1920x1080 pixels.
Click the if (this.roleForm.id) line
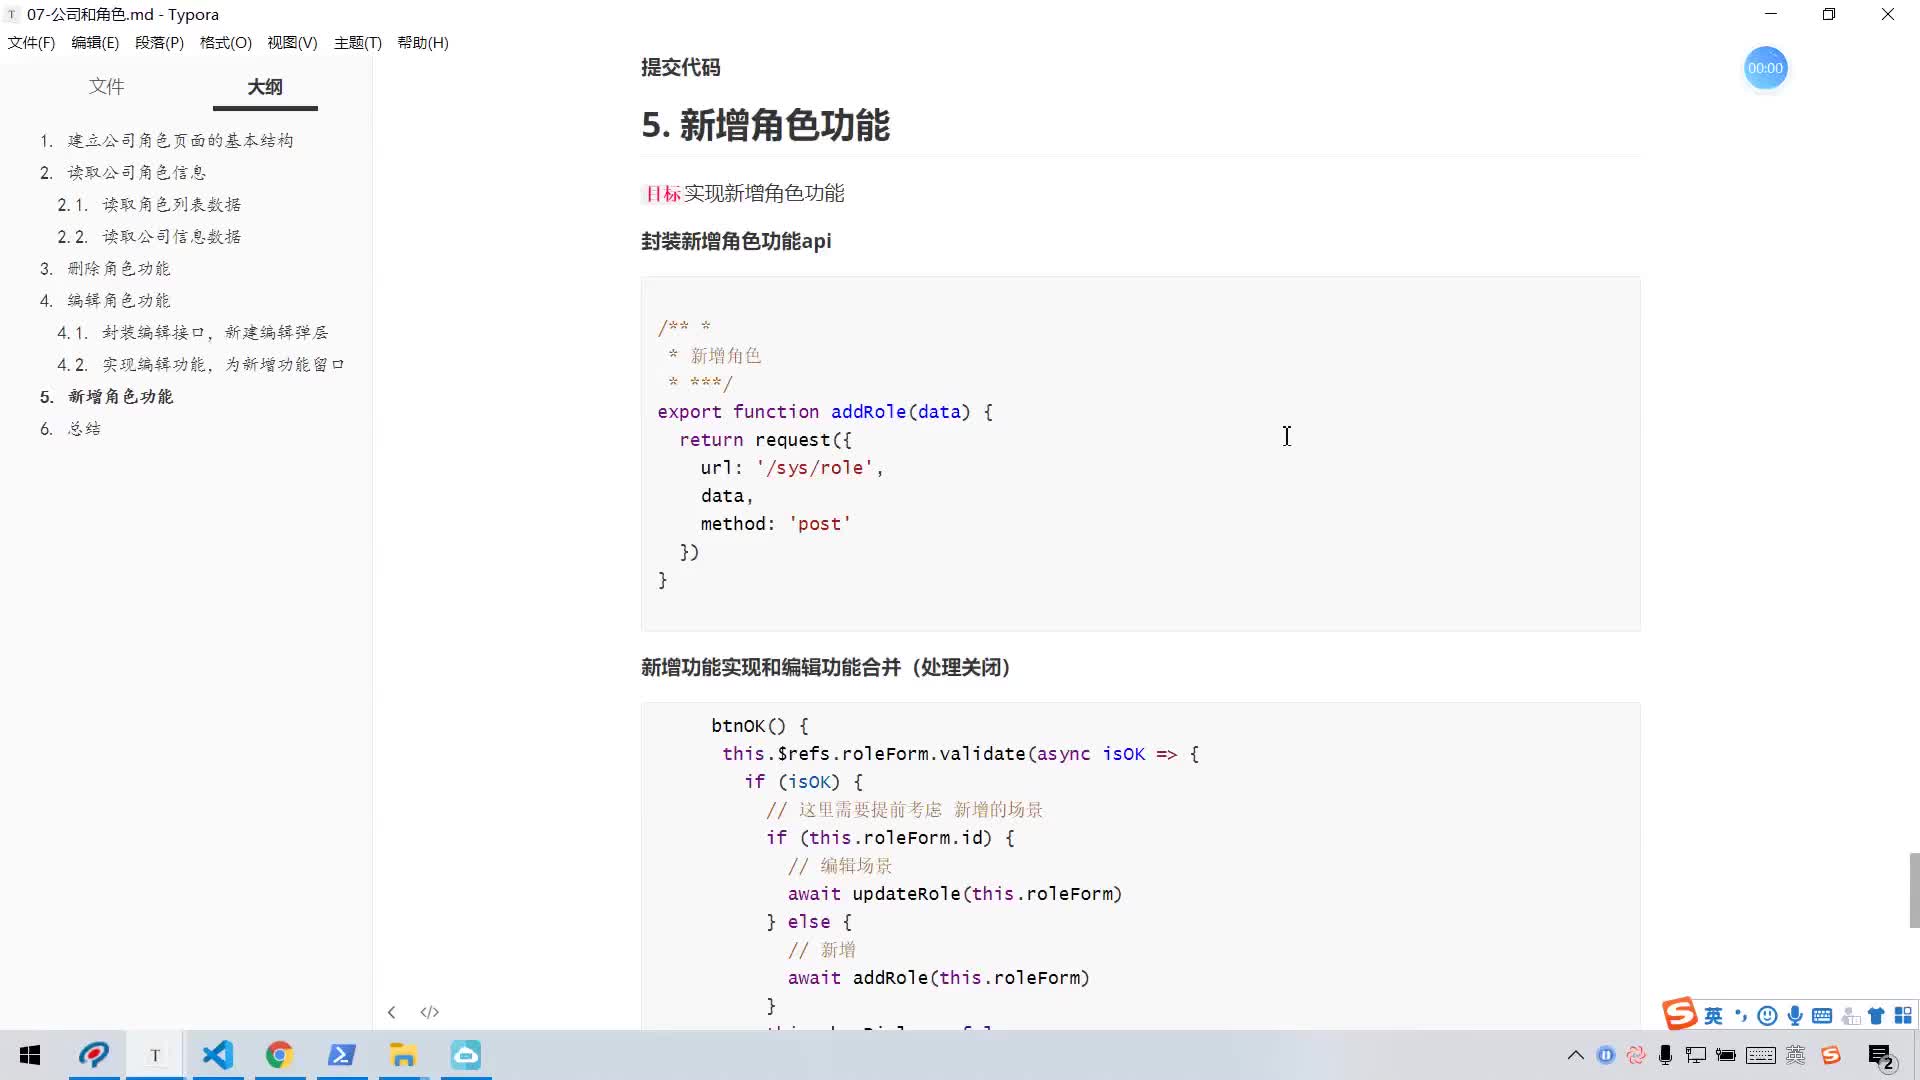(890, 838)
